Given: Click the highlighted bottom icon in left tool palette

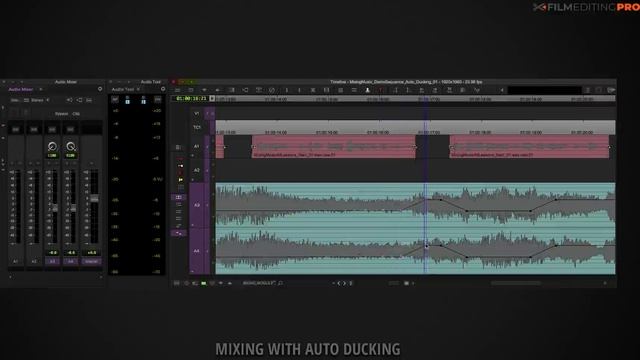Looking at the screenshot, I should click(178, 233).
